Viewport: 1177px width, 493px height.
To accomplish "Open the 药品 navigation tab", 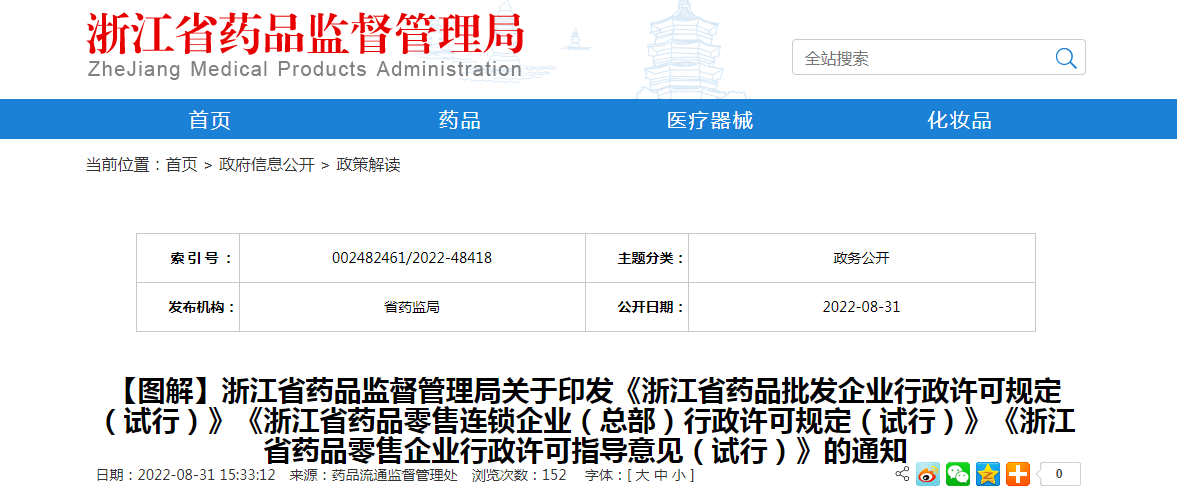I will 459,120.
